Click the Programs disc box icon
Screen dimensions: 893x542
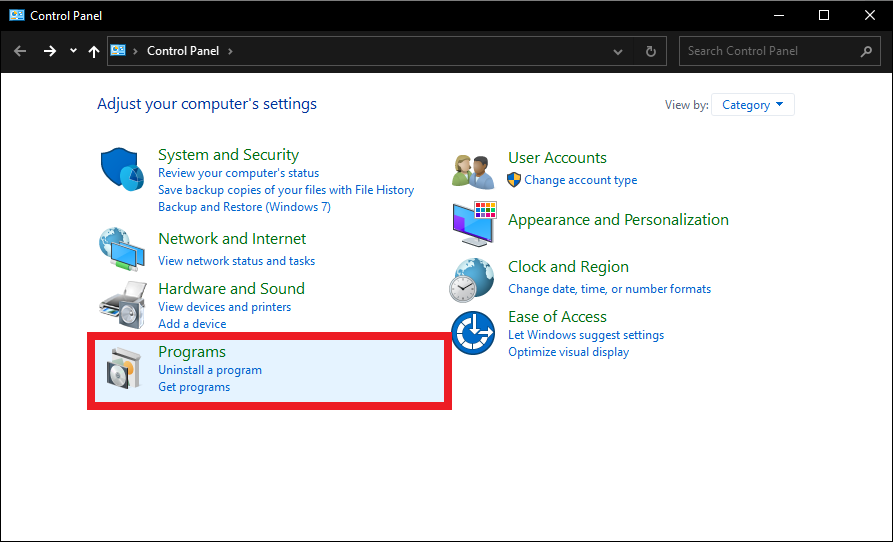point(125,369)
